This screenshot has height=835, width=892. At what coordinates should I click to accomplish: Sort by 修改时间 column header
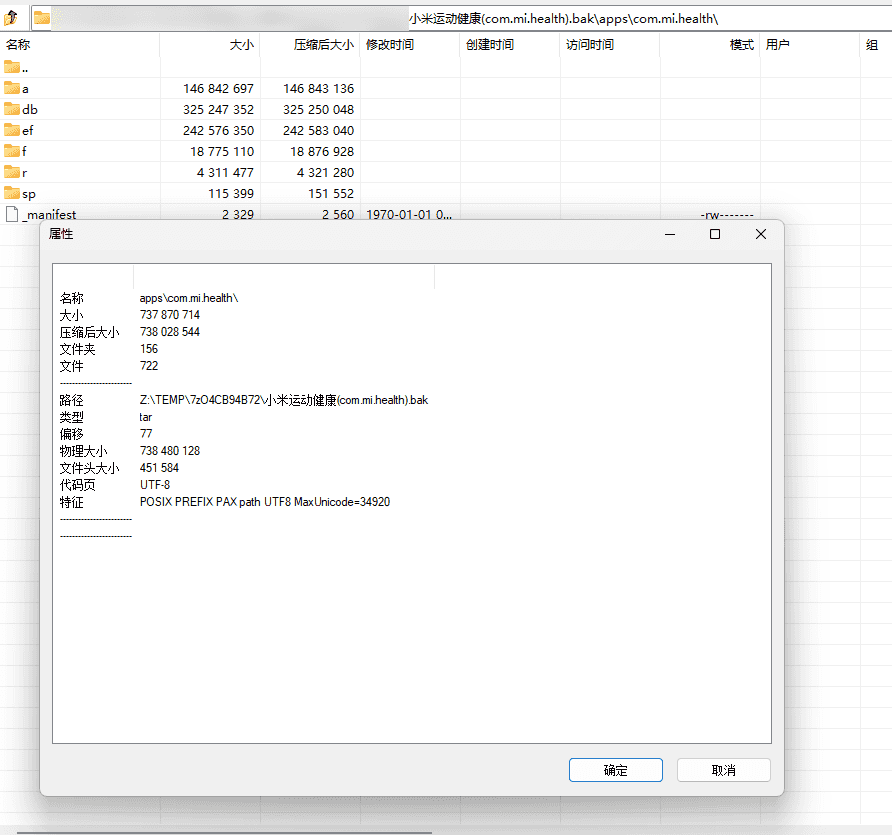click(390, 45)
